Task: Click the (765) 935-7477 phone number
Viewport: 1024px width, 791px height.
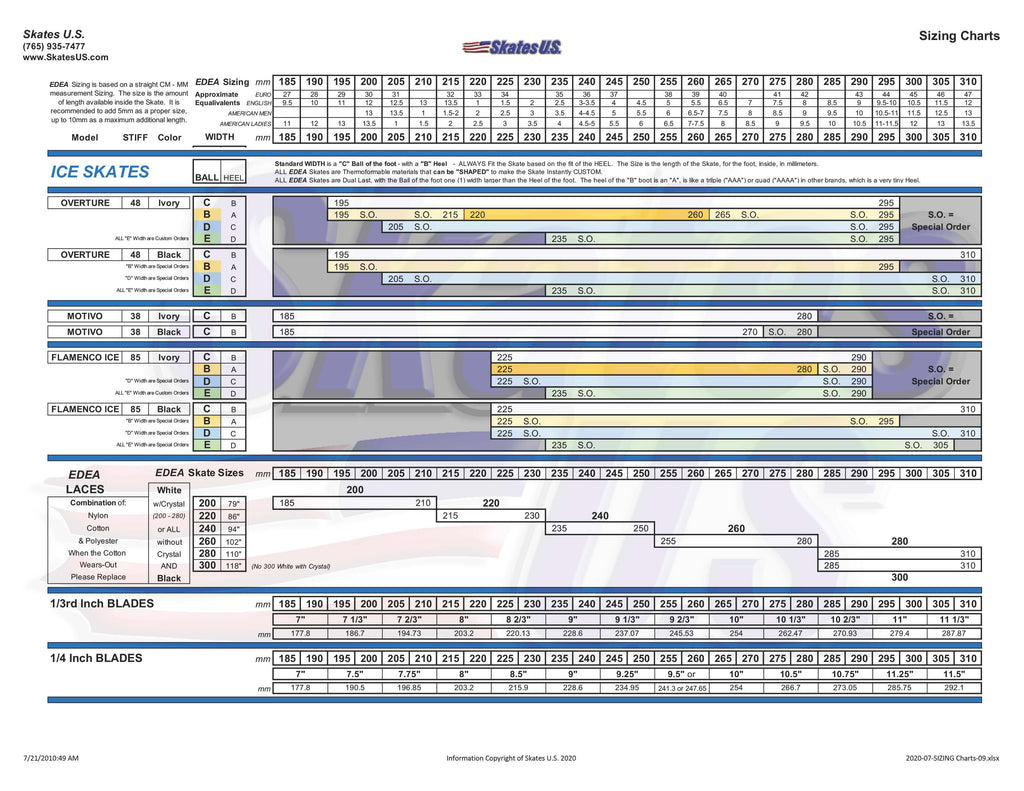Action: pos(53,46)
